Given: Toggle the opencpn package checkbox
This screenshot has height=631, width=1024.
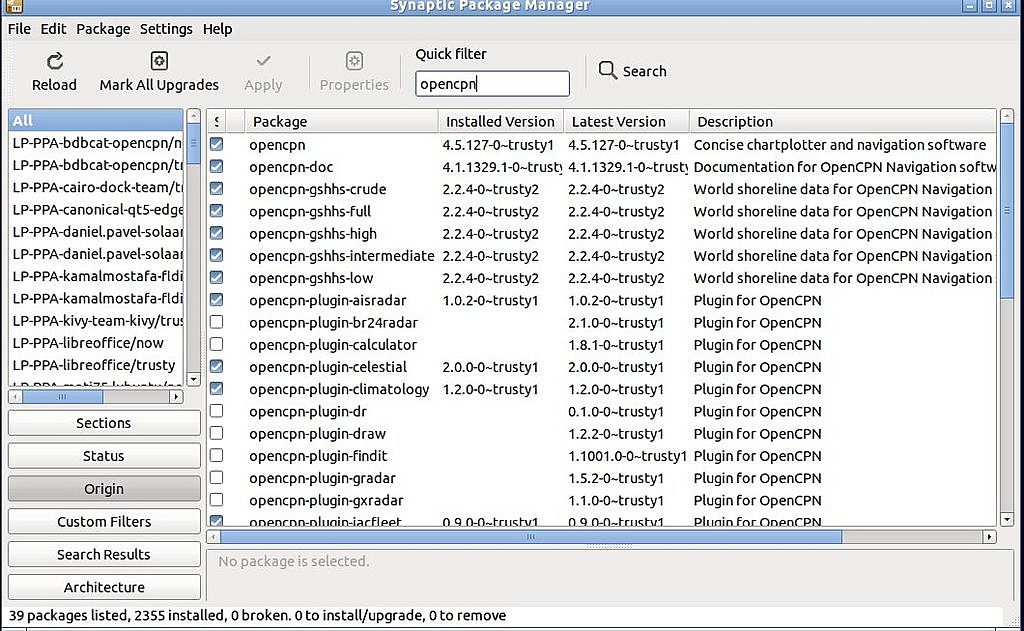Looking at the screenshot, I should 217,144.
